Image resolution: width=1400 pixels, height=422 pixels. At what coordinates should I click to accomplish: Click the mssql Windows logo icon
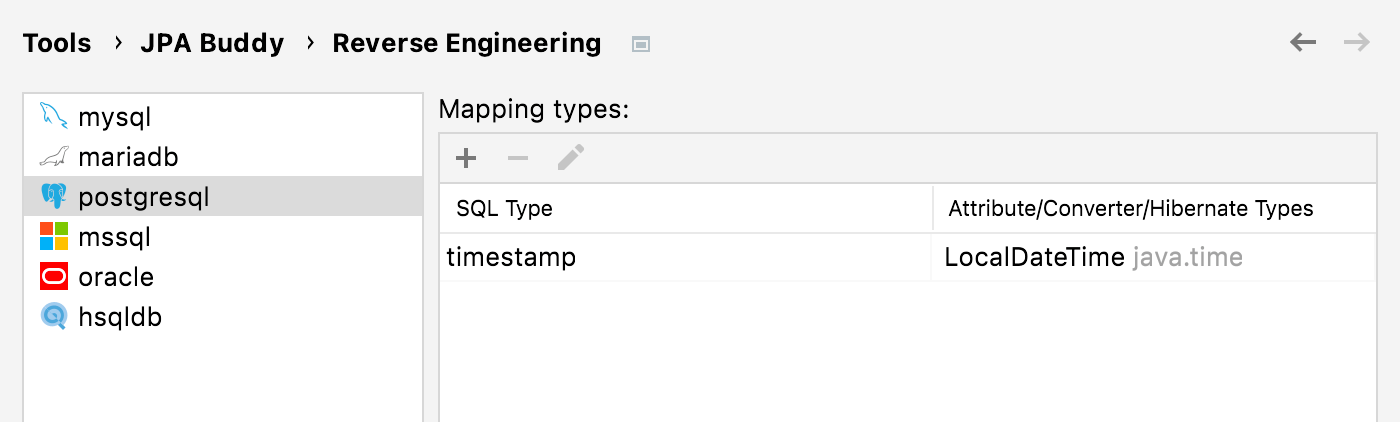54,237
